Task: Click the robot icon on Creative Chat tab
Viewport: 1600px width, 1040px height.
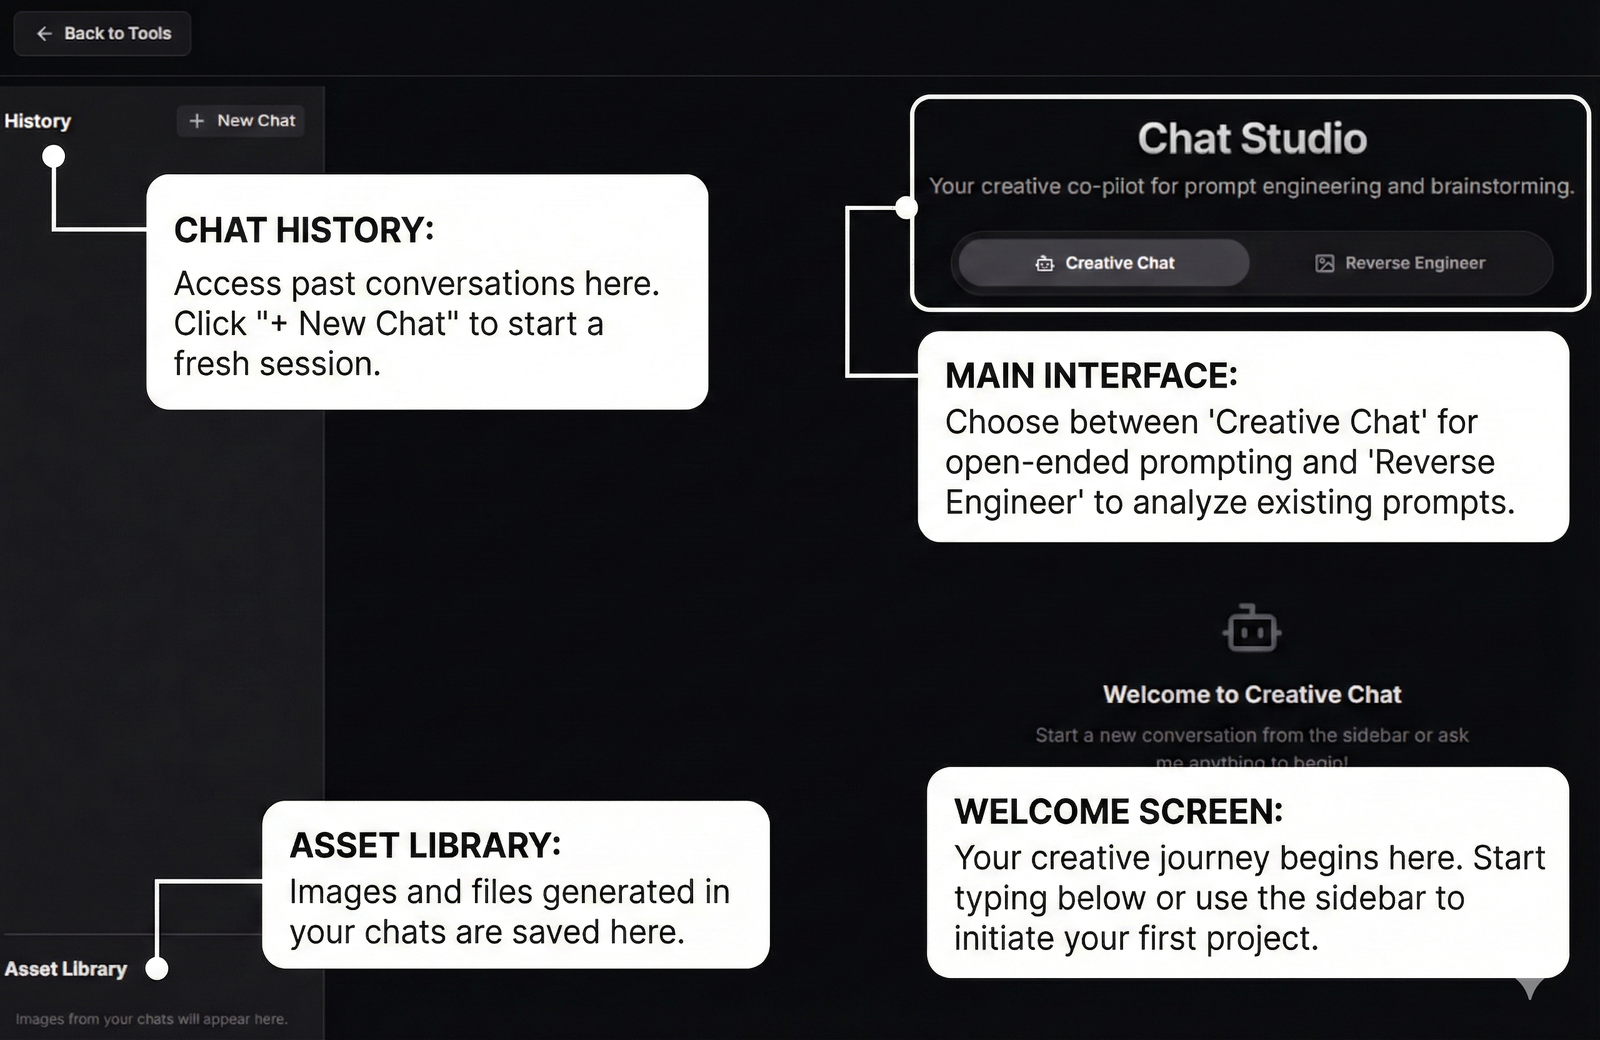Action: click(1045, 263)
